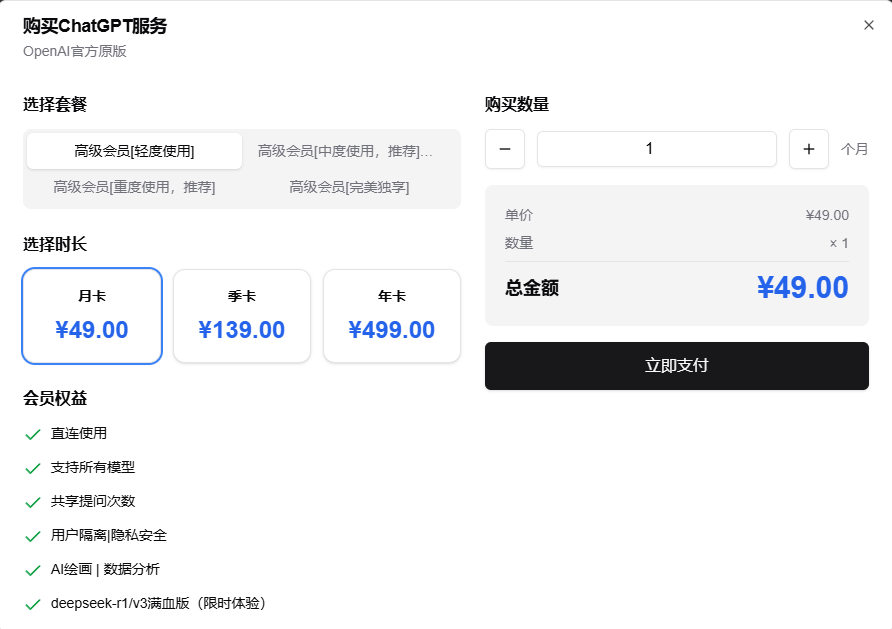Select the 高级会员[中度使用，推荐] plan
Image resolution: width=892 pixels, height=629 pixels.
pos(346,150)
